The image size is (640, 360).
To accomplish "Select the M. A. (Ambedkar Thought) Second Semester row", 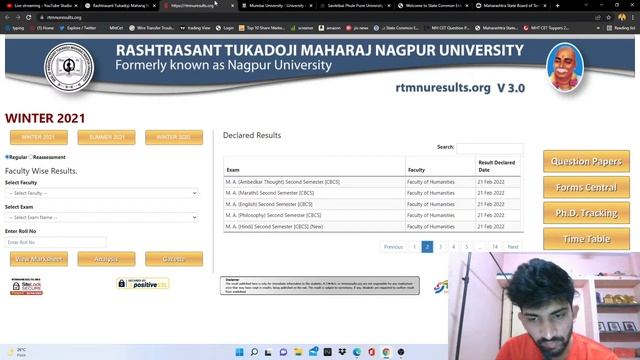I will pos(372,182).
